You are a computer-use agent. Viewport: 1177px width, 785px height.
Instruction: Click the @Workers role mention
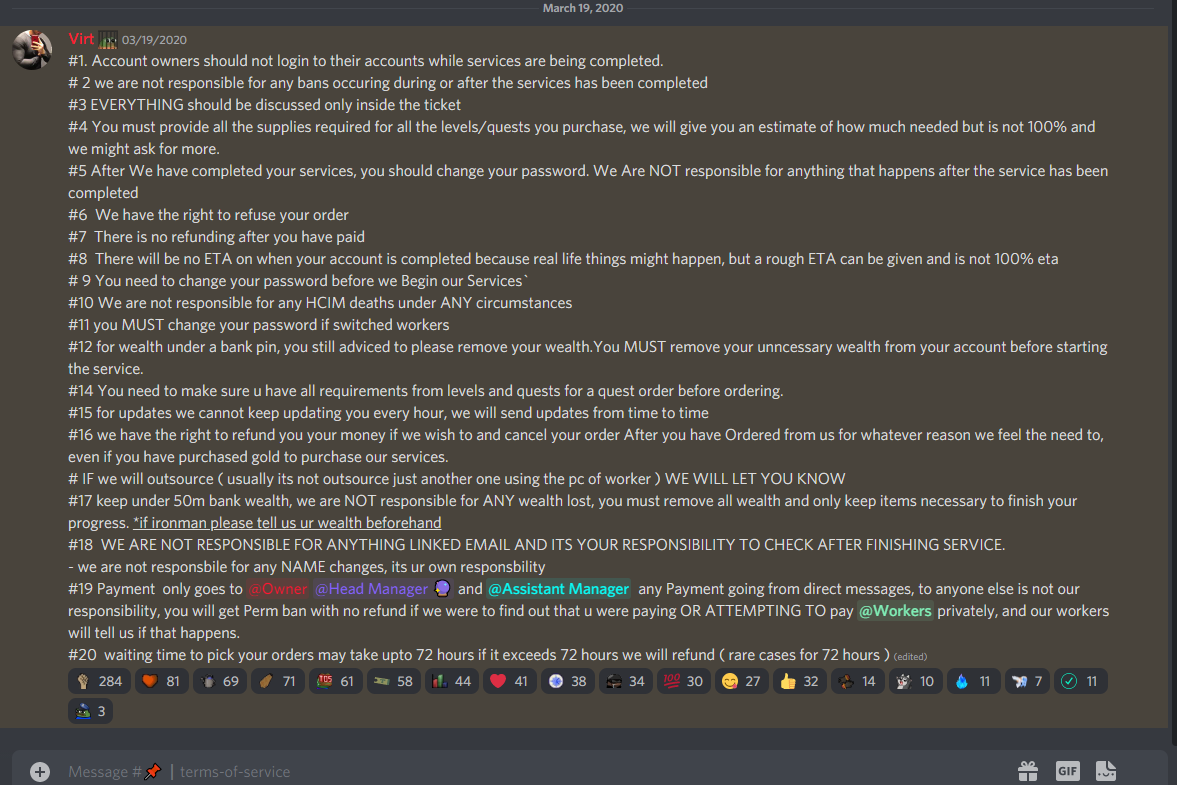coord(896,611)
